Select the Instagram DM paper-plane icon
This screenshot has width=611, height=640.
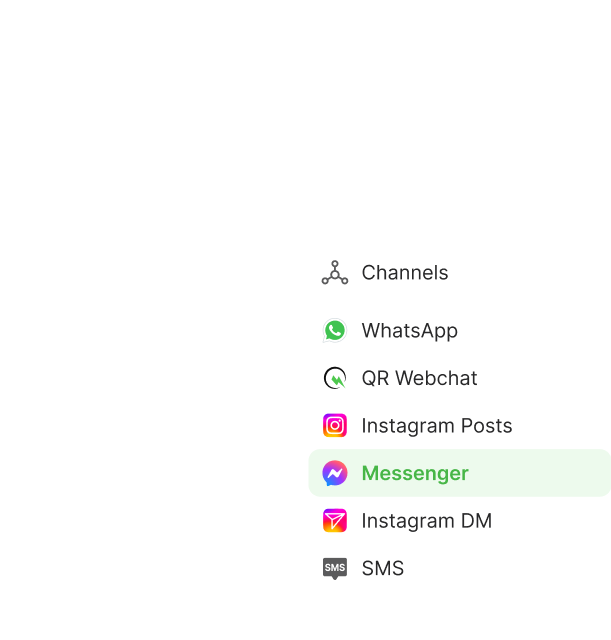click(335, 520)
